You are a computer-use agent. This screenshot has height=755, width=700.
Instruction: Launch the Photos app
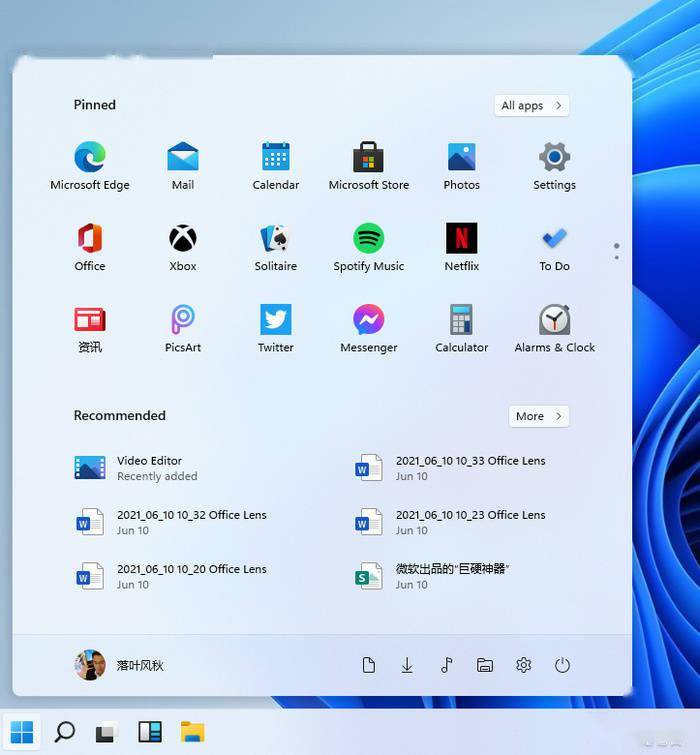(461, 166)
